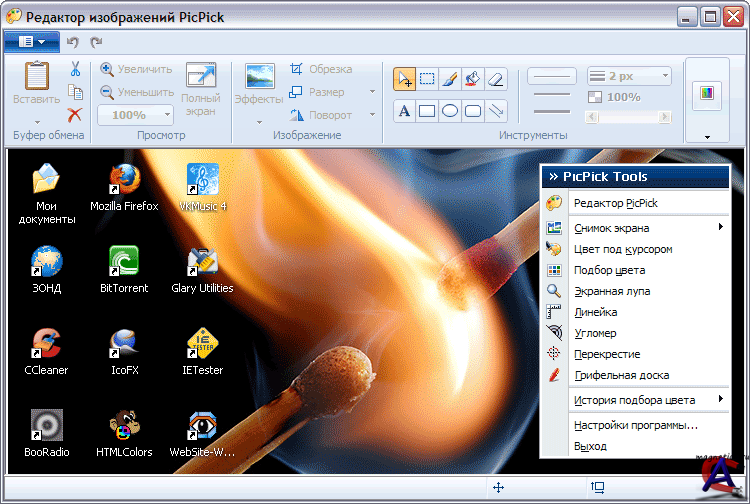Click the scissors Cut icon
This screenshot has height=504, width=750.
[75, 69]
